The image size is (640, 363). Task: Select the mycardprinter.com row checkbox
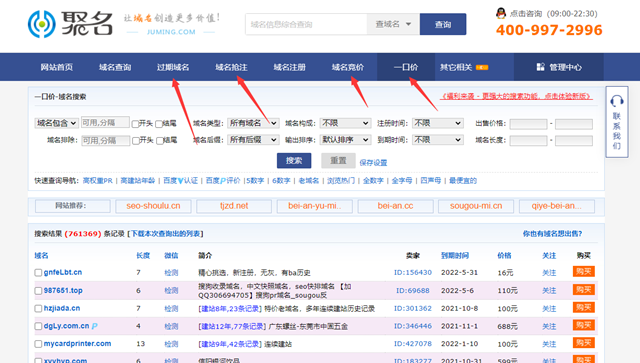pyautogui.click(x=38, y=344)
